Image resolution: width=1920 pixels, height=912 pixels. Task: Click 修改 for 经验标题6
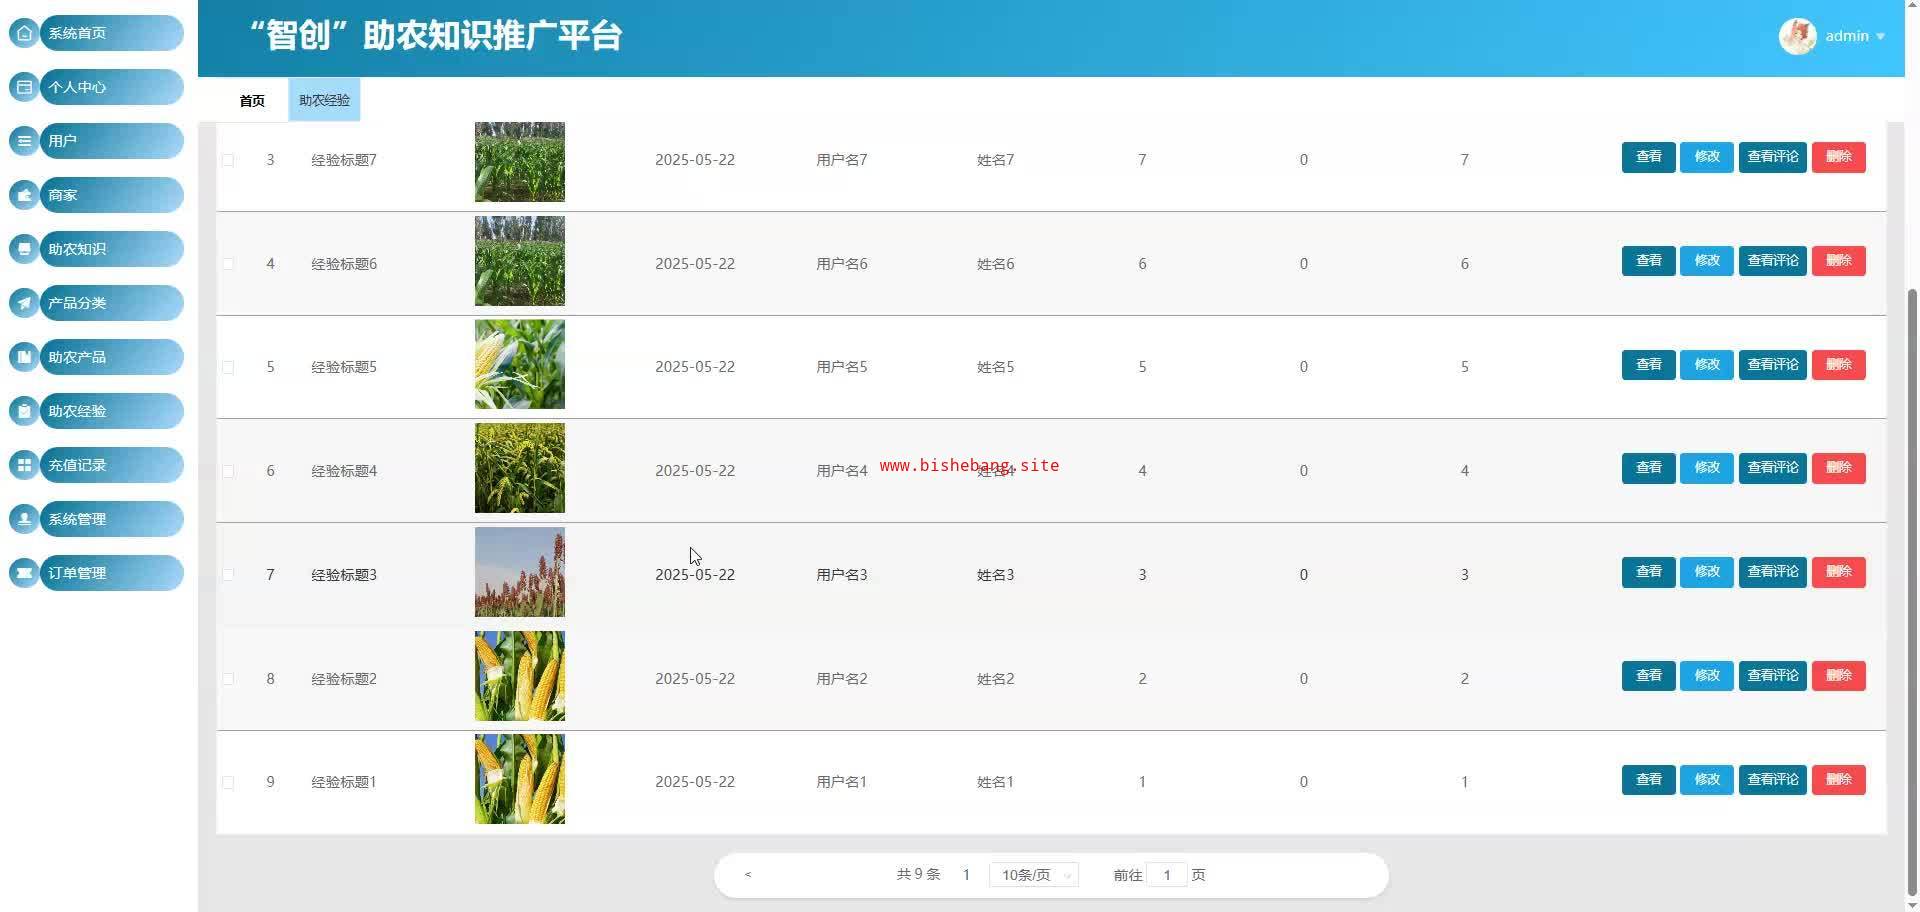point(1706,261)
